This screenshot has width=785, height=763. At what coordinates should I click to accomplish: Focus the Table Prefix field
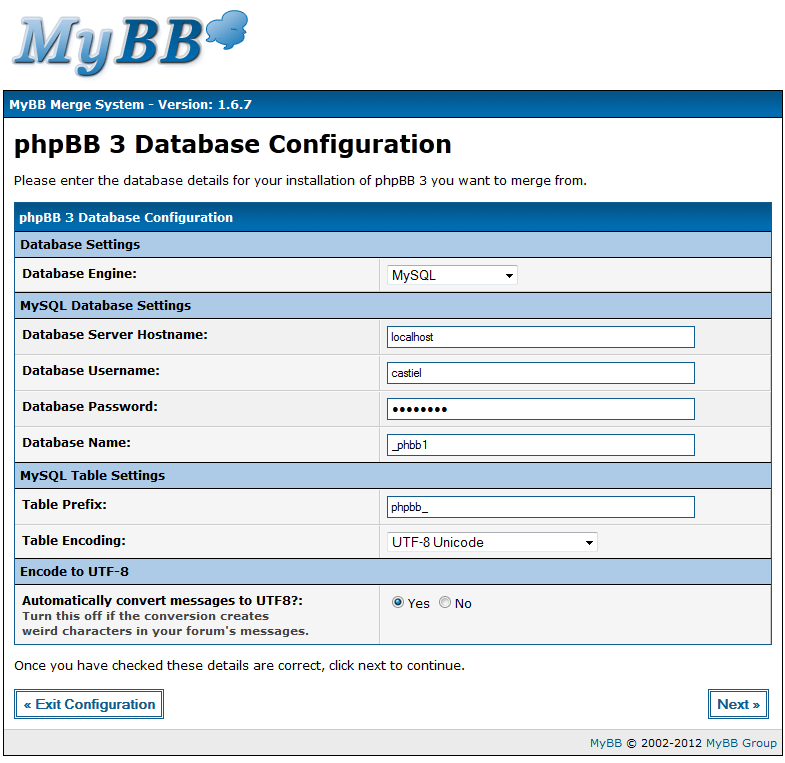(x=541, y=507)
